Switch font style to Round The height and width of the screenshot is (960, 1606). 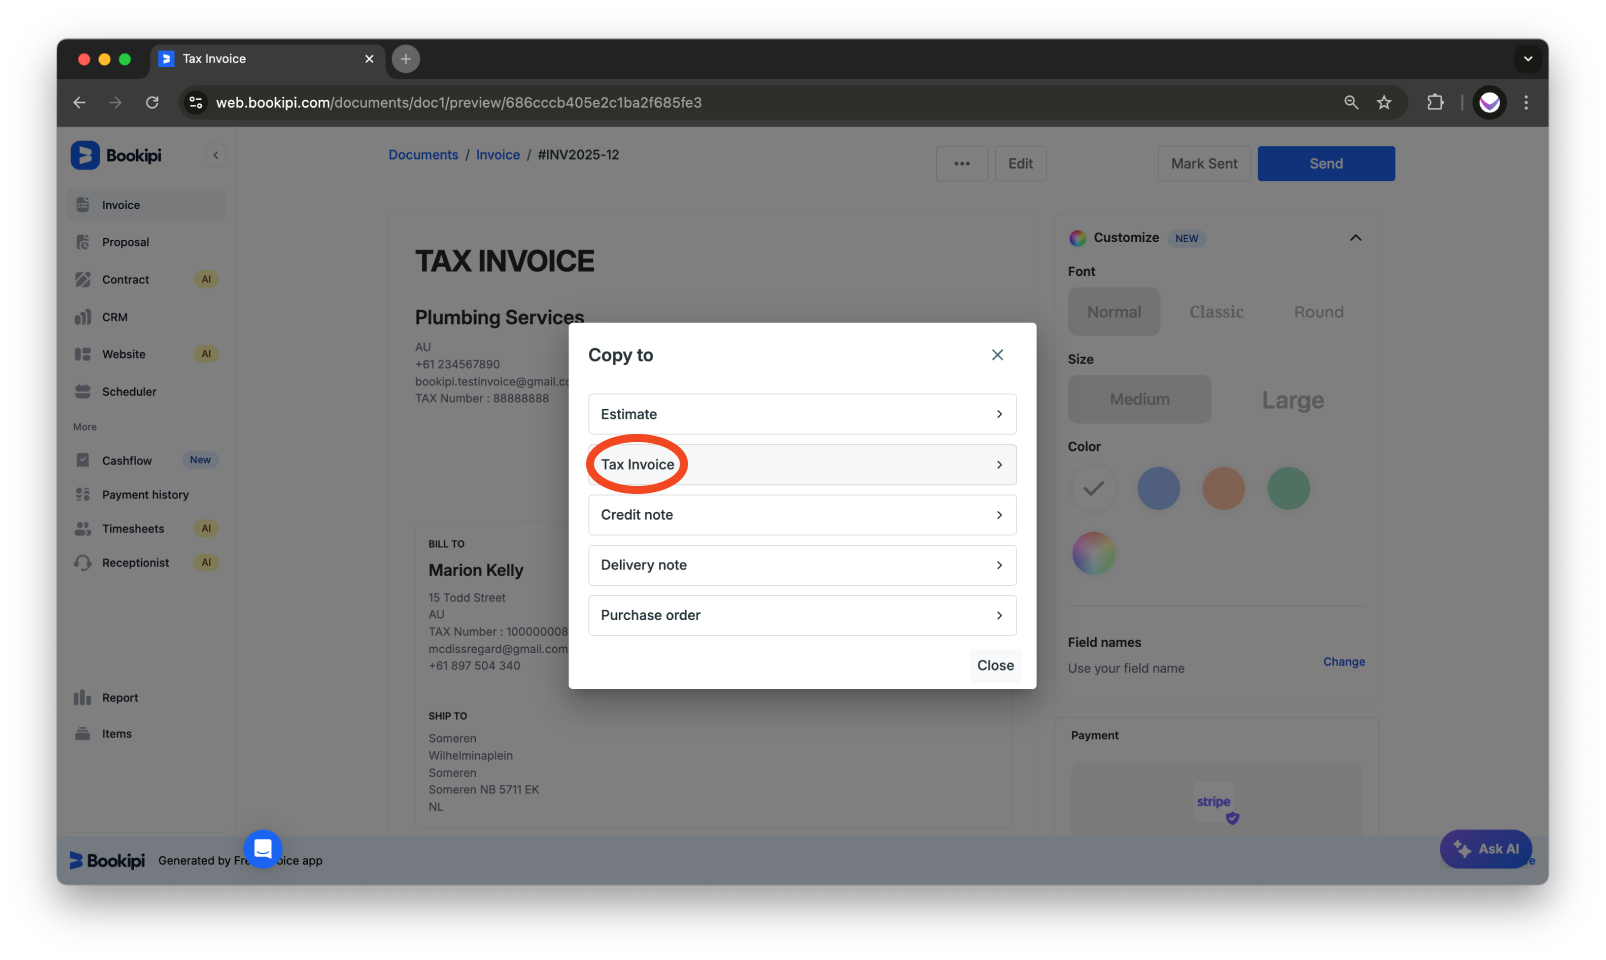1317,311
